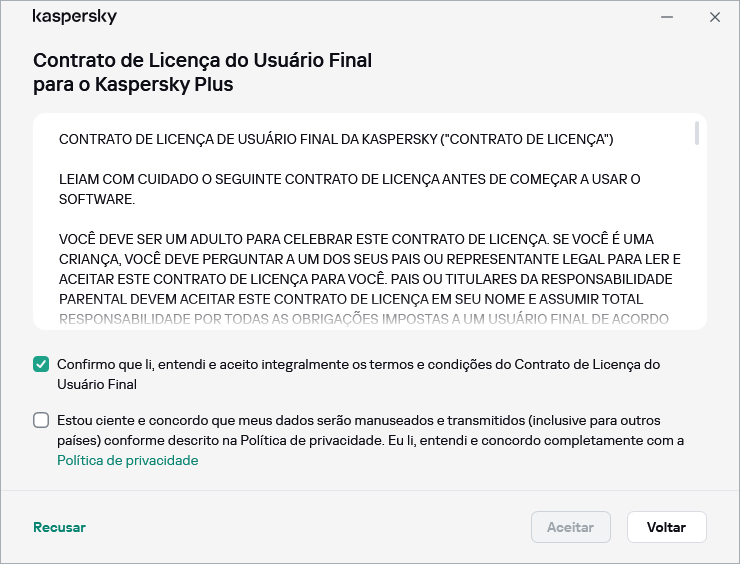Go back with the Voltar button

tap(666, 527)
